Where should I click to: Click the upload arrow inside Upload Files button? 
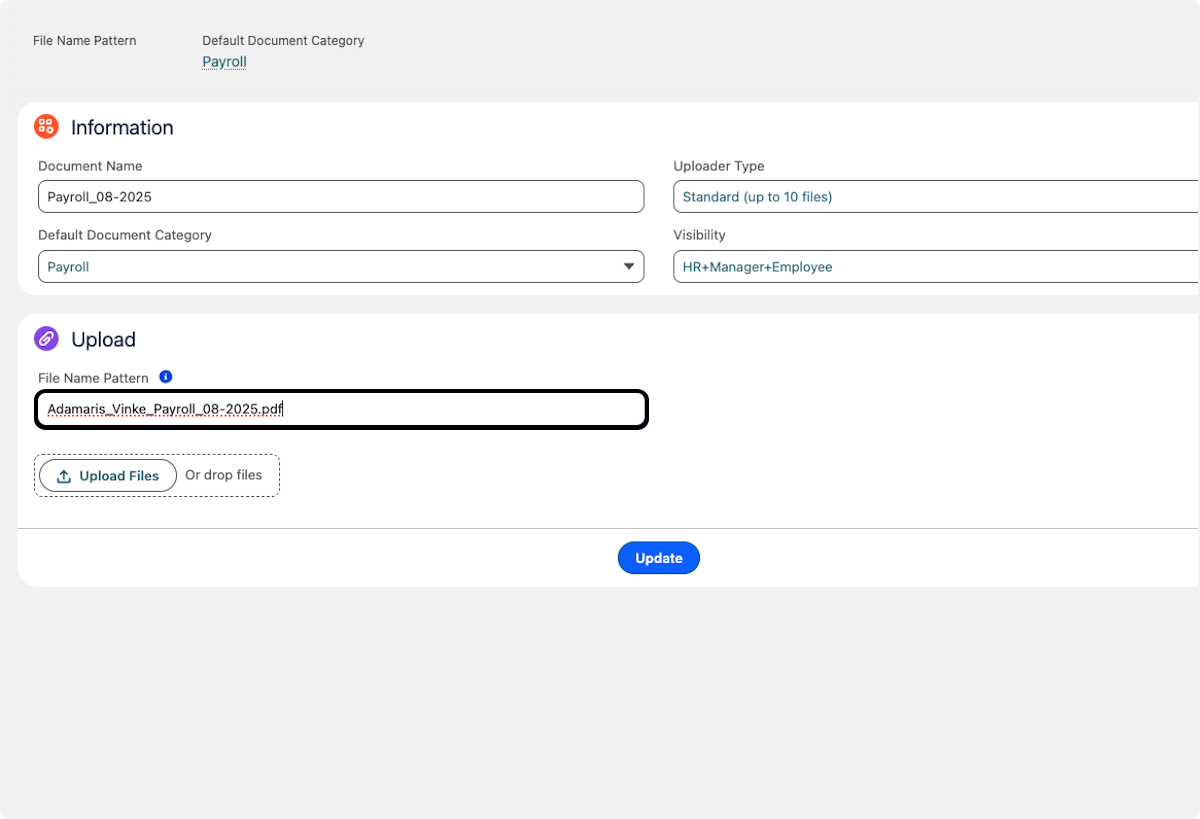62,475
